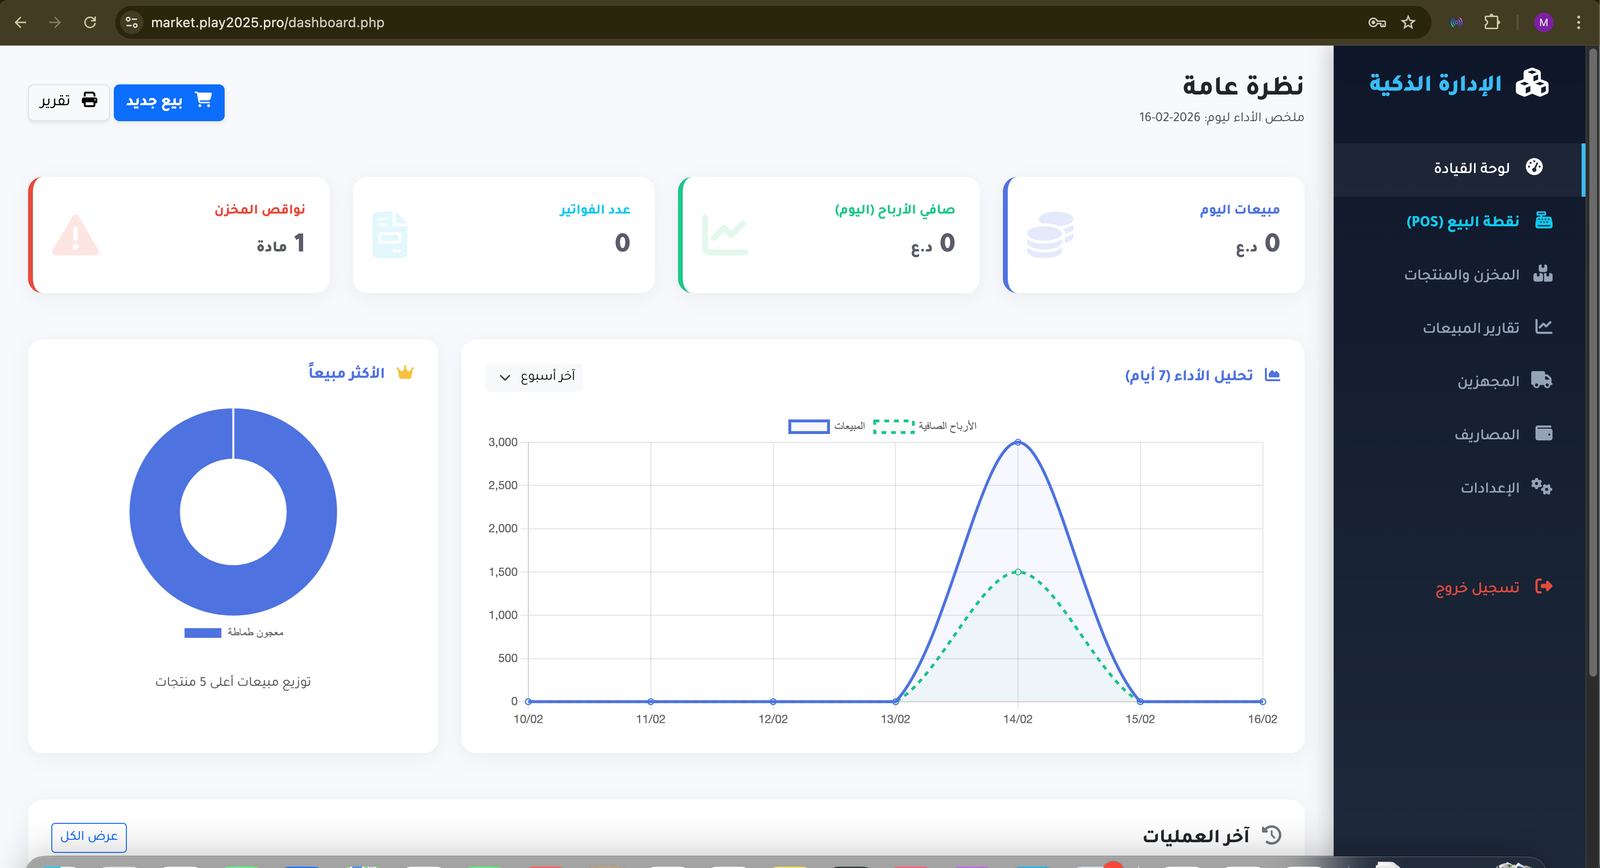Toggle المبيعات series in chart legend
Image resolution: width=1600 pixels, height=868 pixels.
click(x=827, y=426)
